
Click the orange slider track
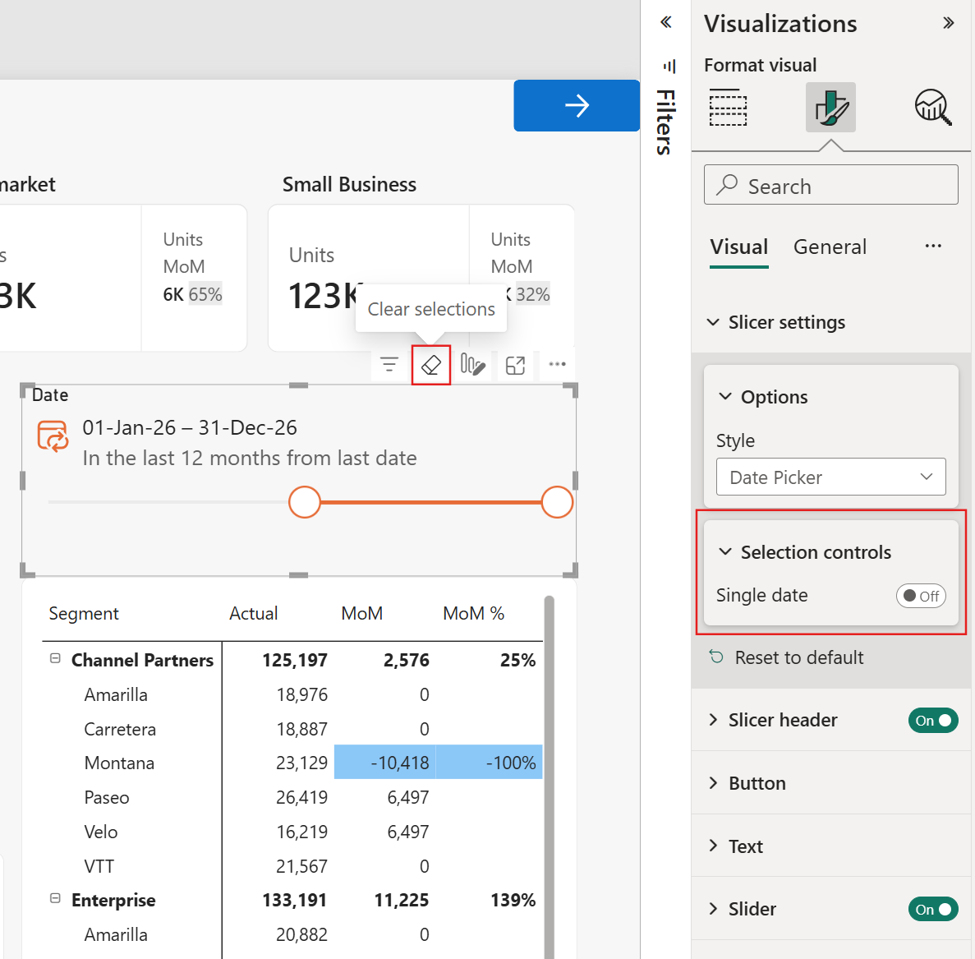(x=430, y=502)
